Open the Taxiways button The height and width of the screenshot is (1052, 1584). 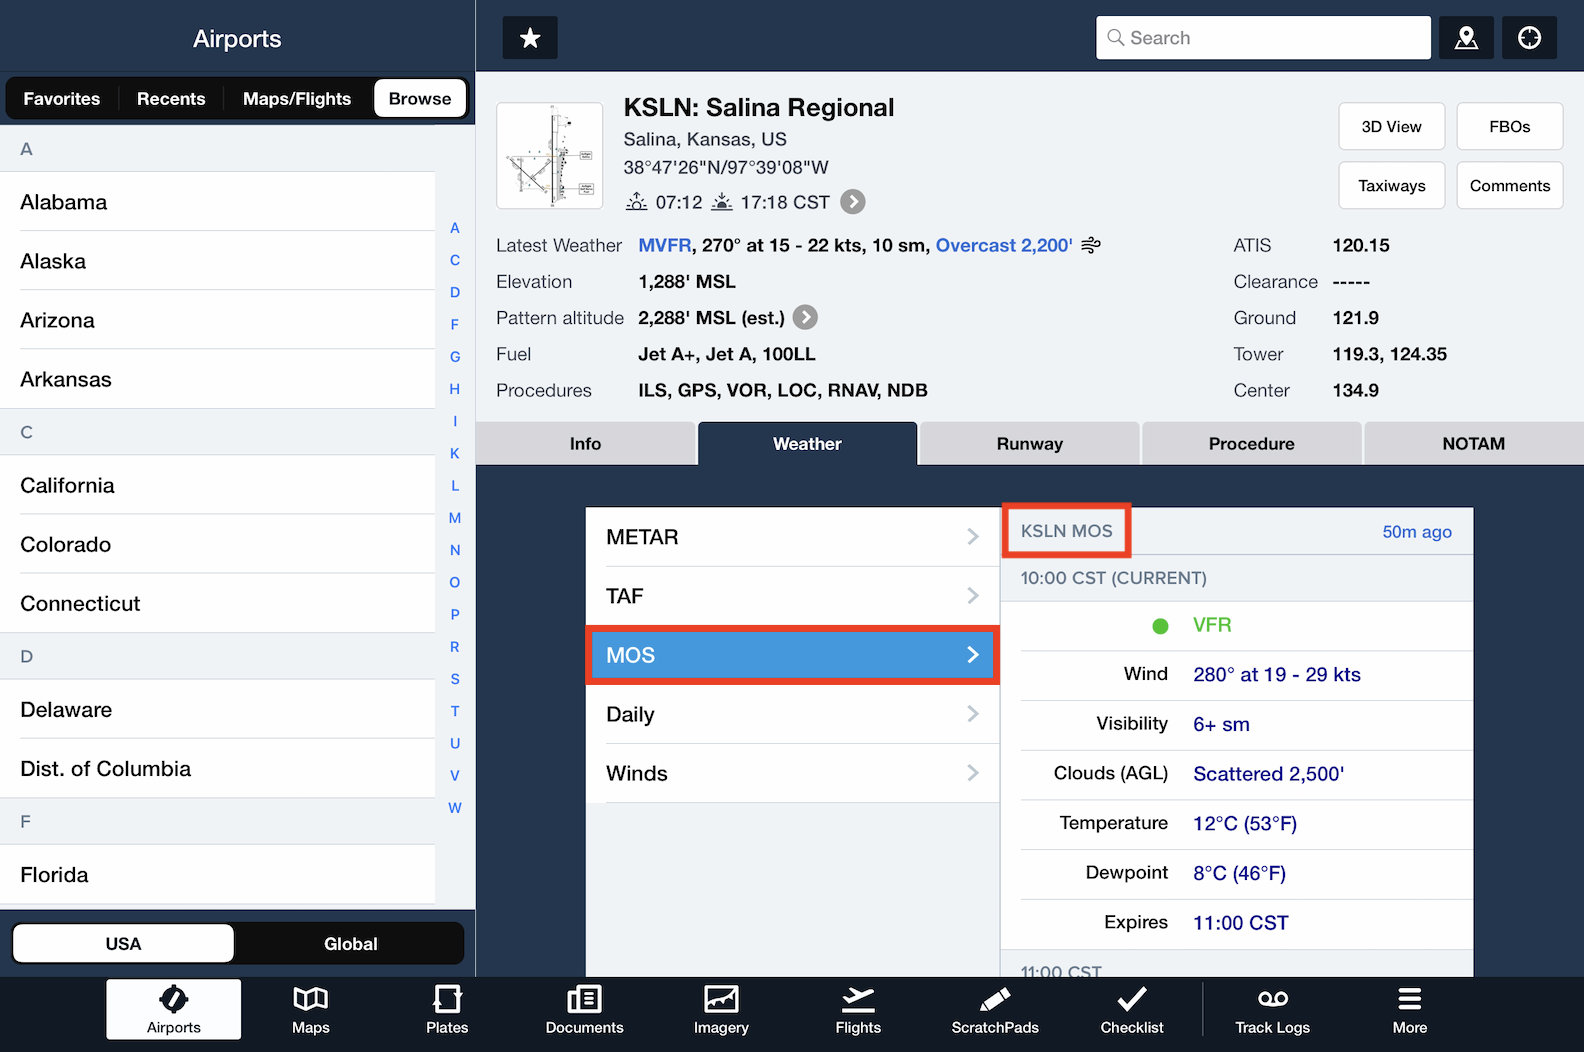pos(1392,185)
